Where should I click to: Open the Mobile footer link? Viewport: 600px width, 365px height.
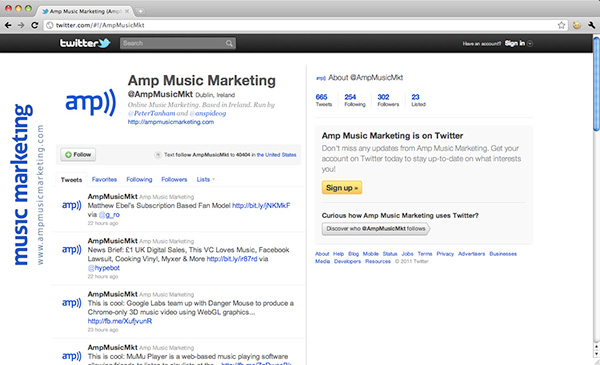click(x=370, y=254)
